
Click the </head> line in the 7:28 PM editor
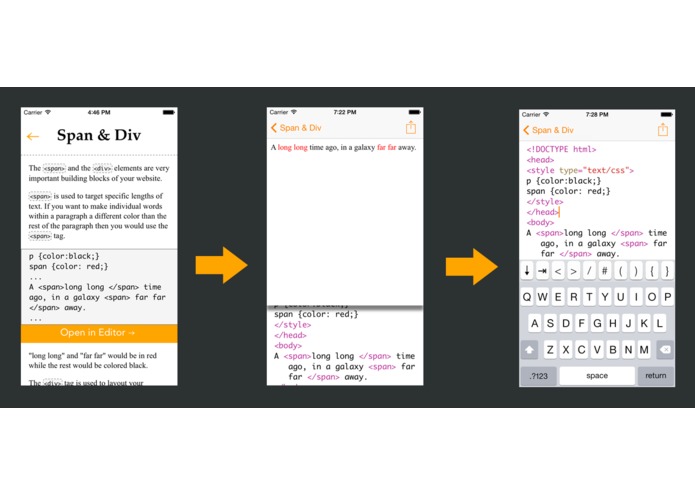click(x=543, y=212)
